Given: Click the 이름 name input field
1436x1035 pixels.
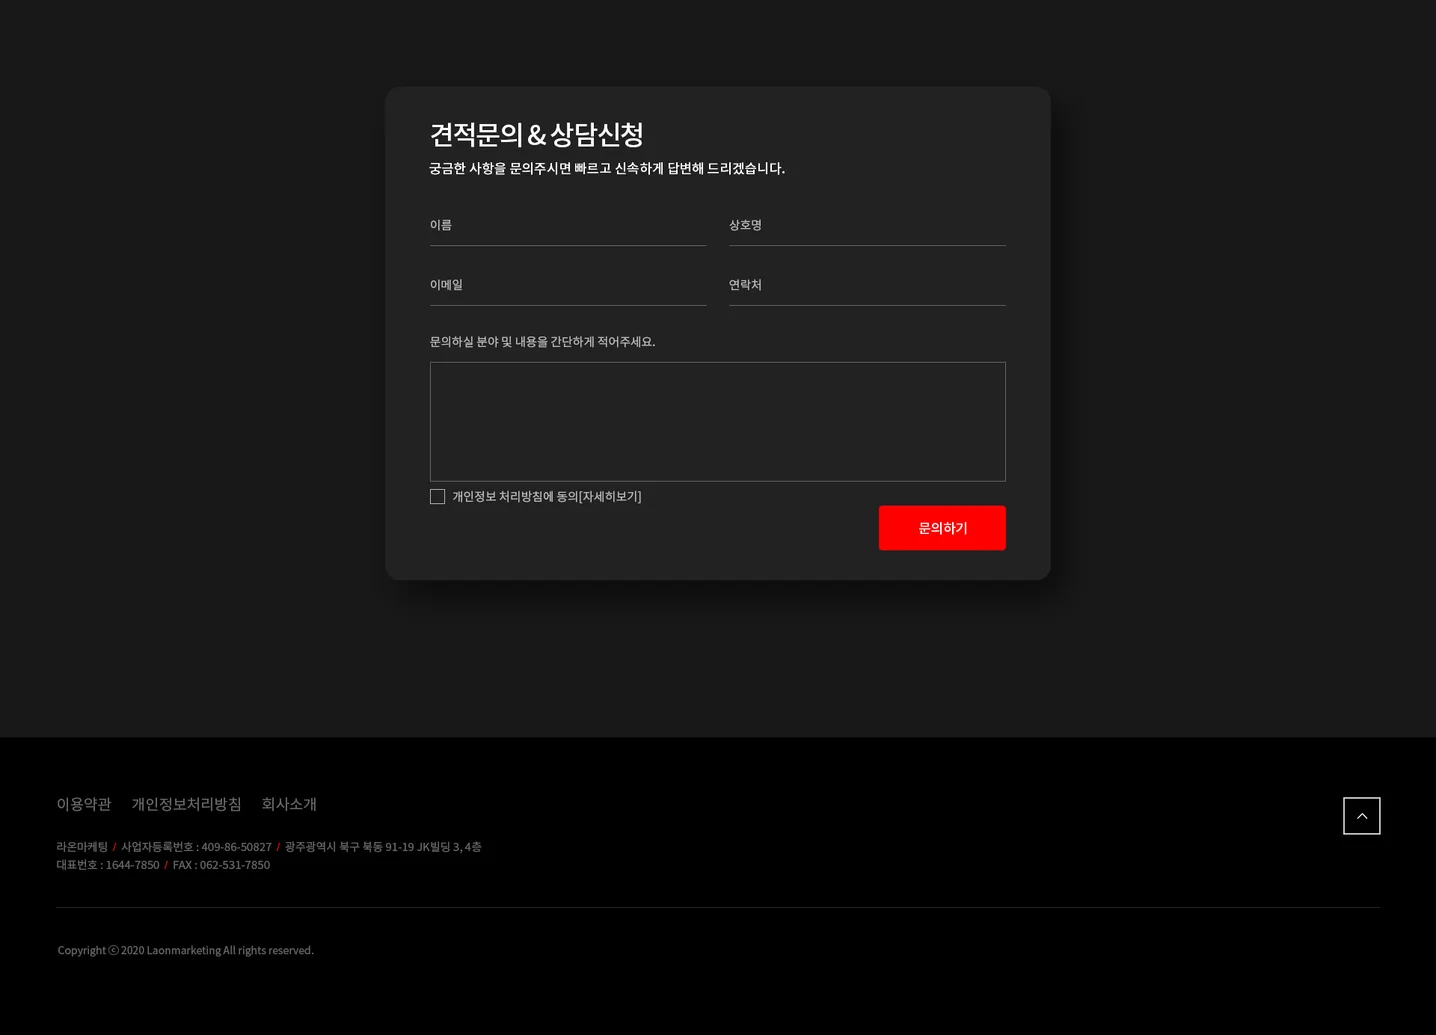Looking at the screenshot, I should point(568,230).
